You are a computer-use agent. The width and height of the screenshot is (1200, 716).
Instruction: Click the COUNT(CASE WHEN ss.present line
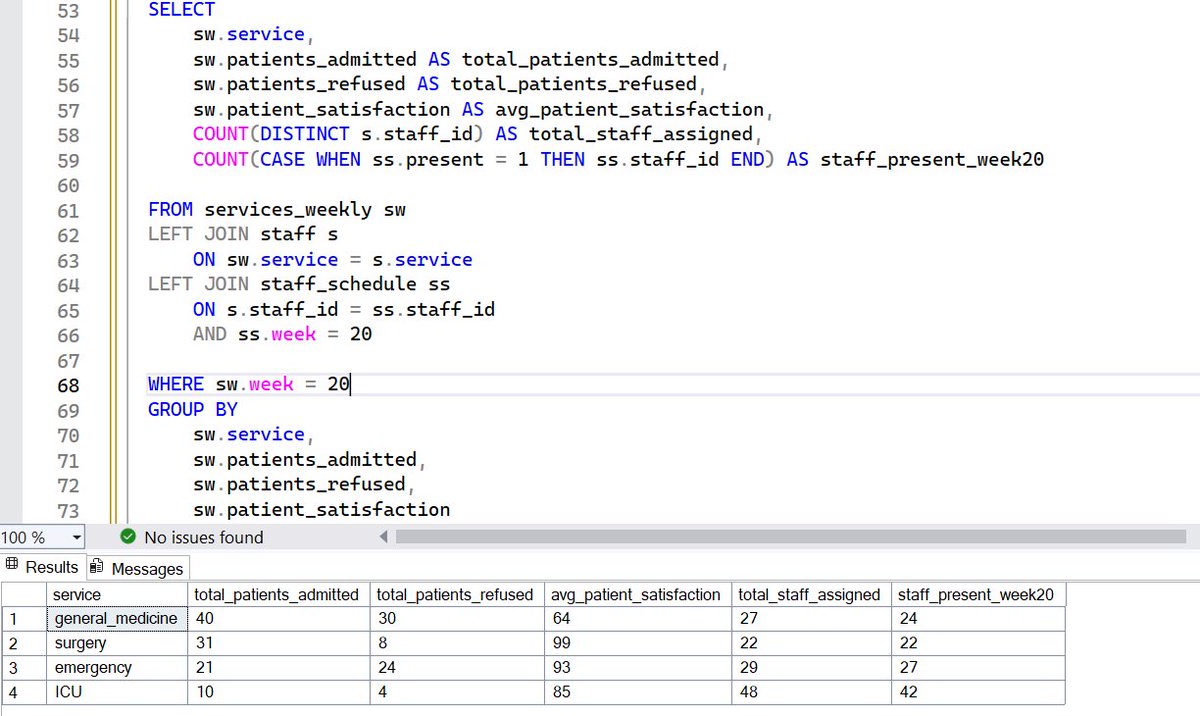(x=619, y=159)
